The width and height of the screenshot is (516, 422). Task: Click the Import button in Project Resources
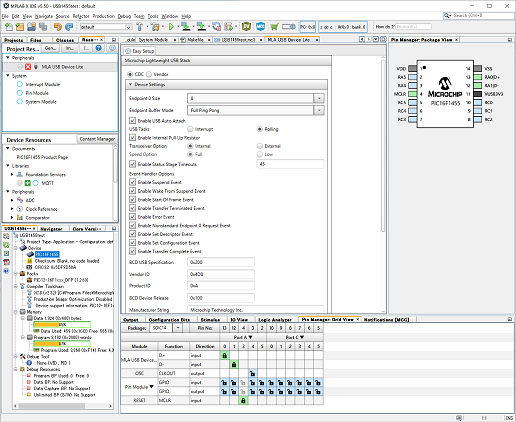69,48
